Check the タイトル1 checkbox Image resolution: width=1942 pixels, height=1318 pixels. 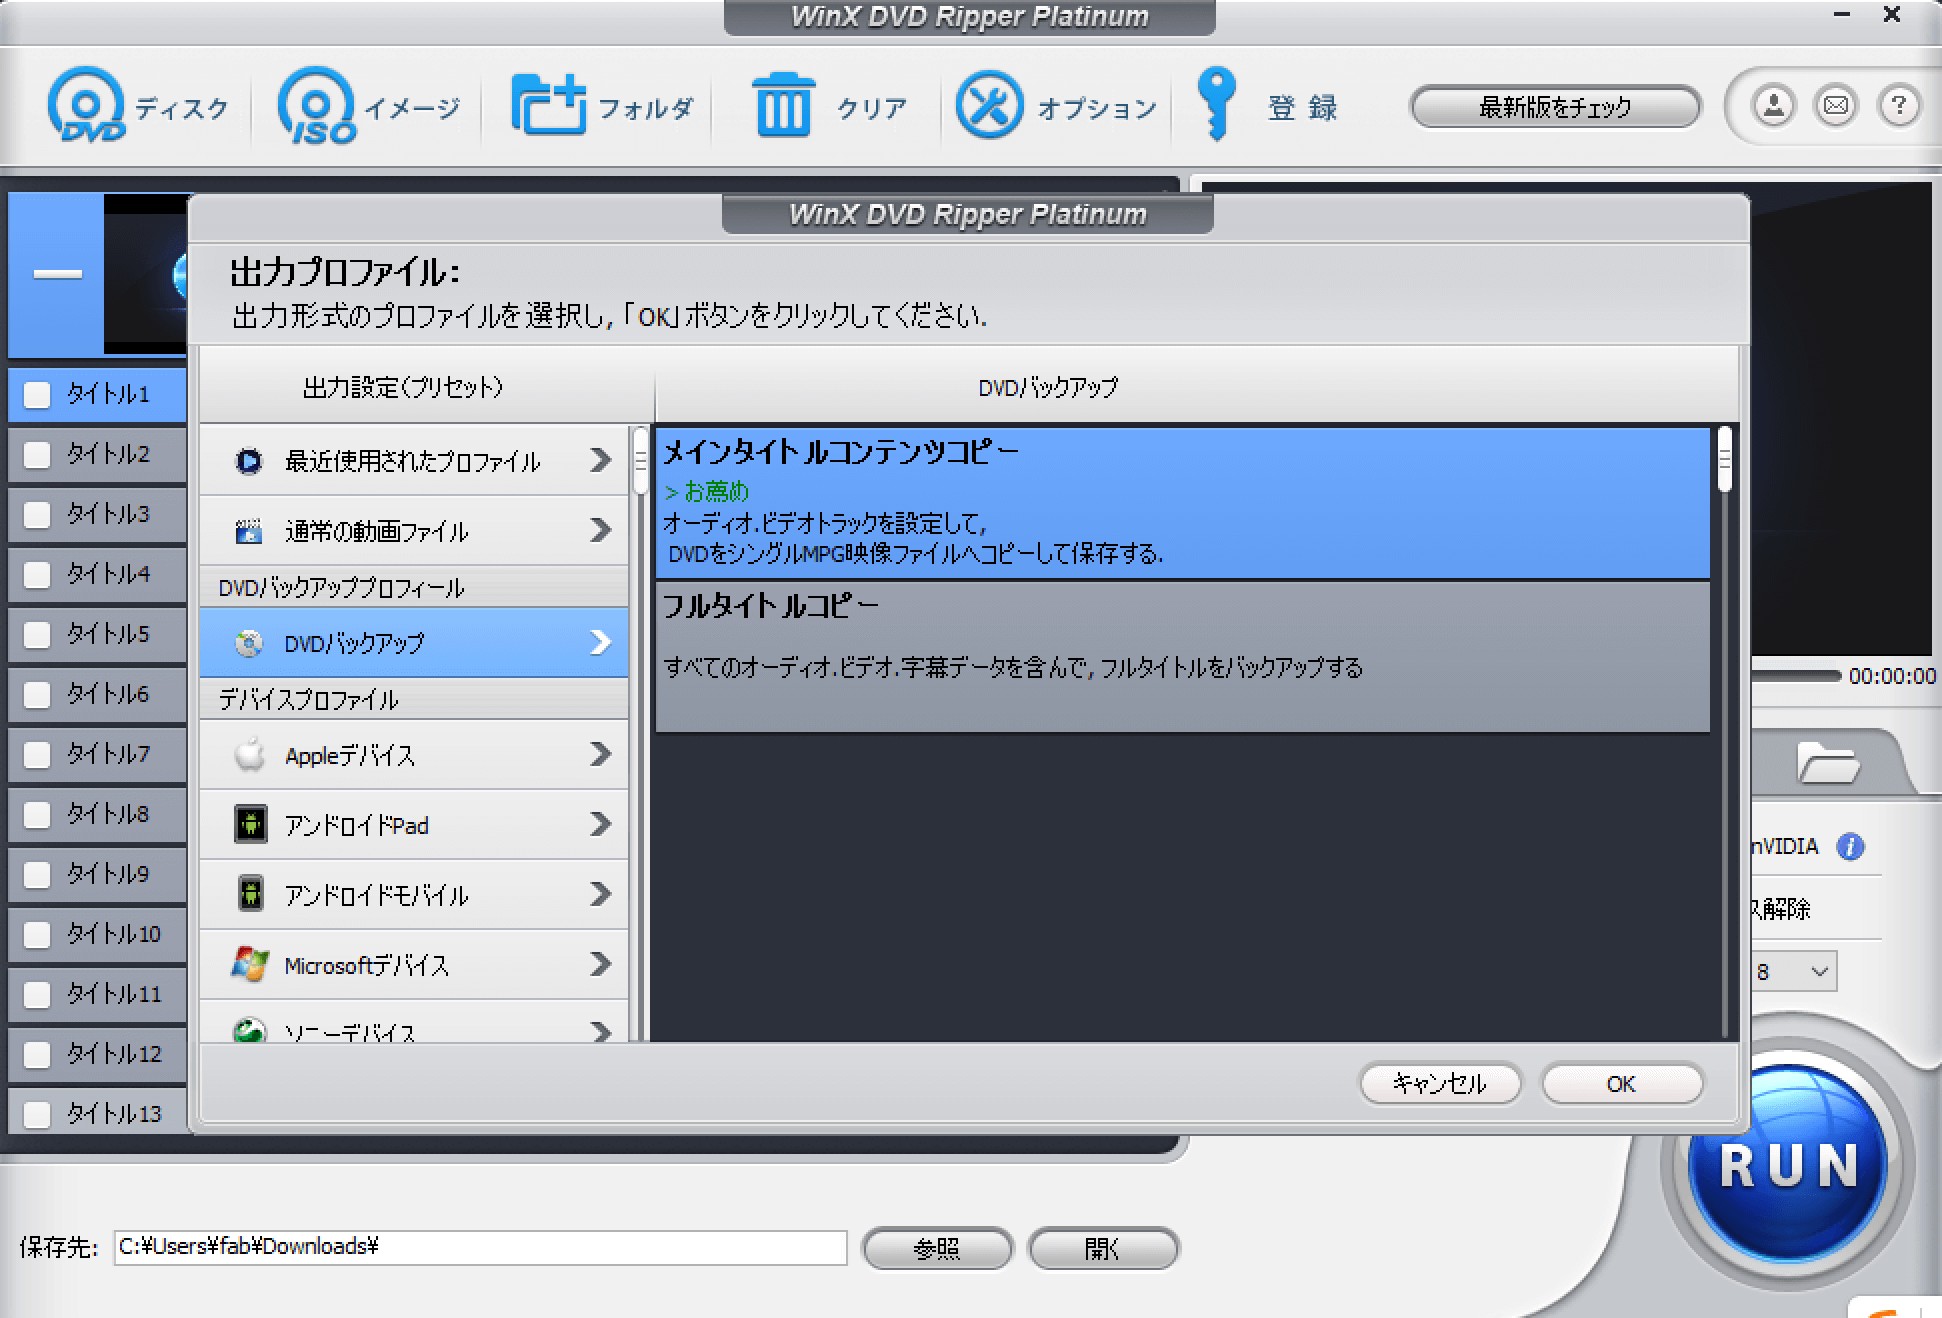[37, 395]
